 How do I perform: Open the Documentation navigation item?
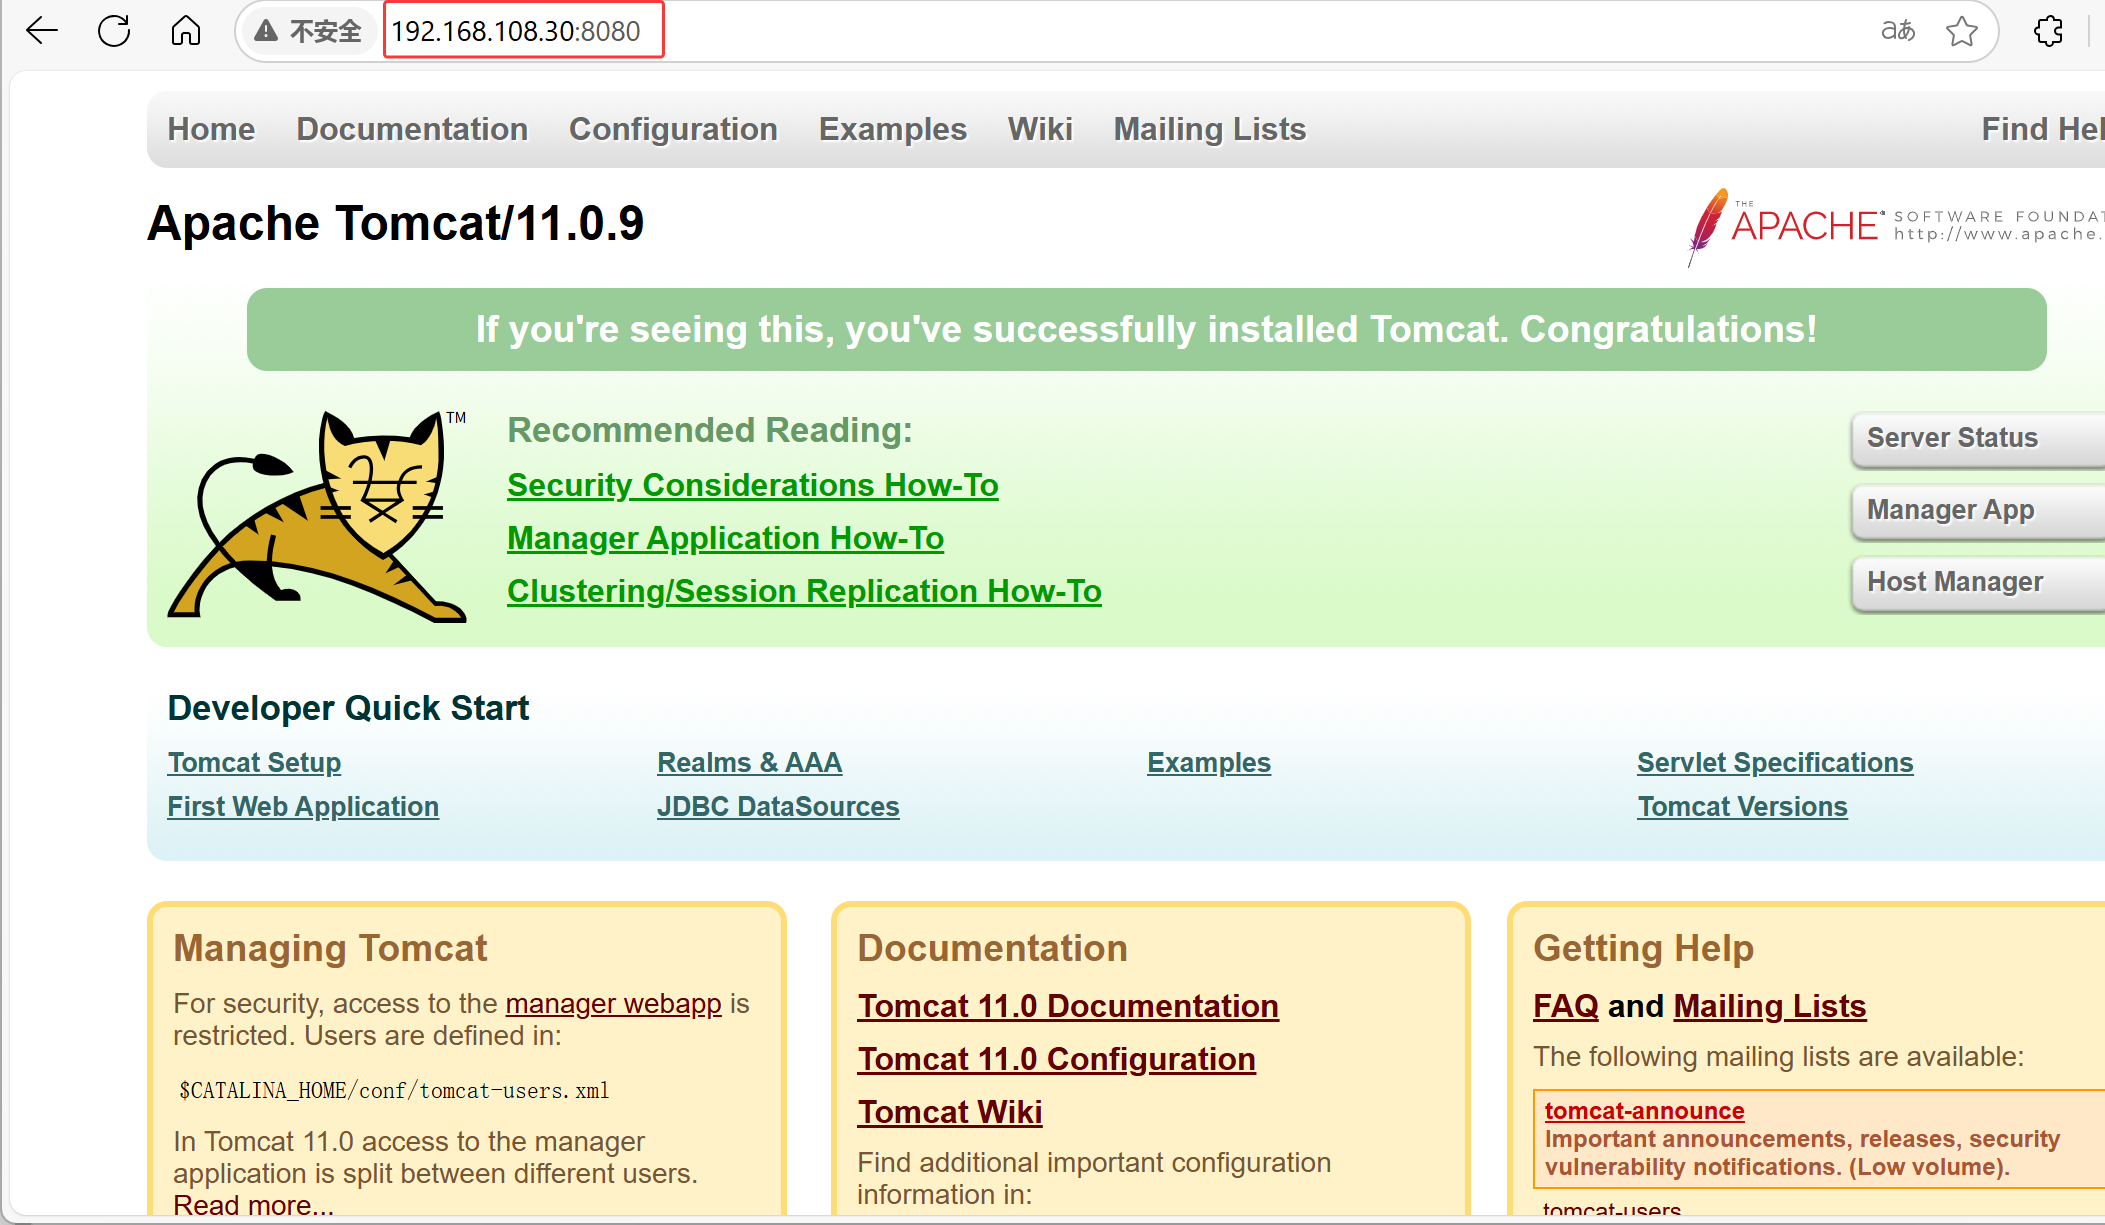point(412,129)
